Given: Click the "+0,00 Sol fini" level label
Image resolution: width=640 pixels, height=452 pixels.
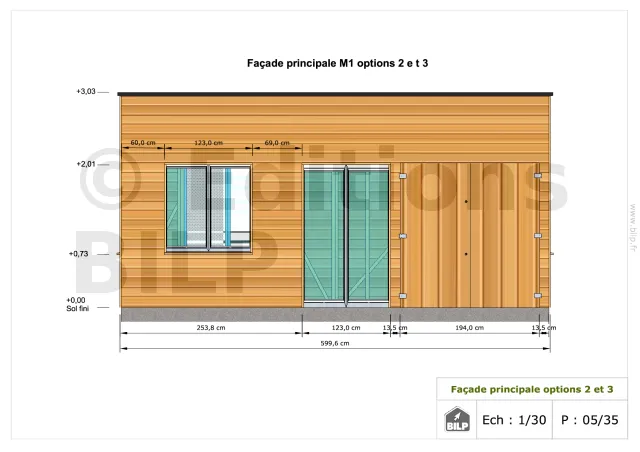Looking at the screenshot, I should click(x=76, y=304).
